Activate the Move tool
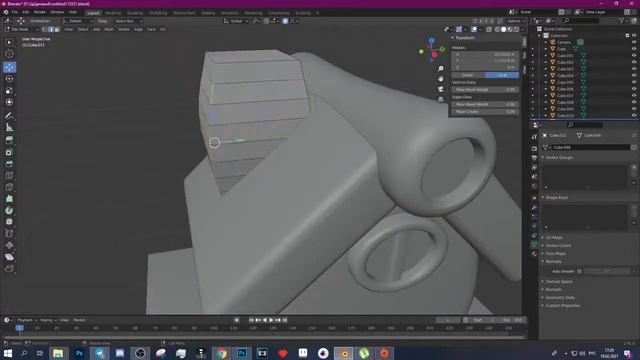 pos(9,67)
